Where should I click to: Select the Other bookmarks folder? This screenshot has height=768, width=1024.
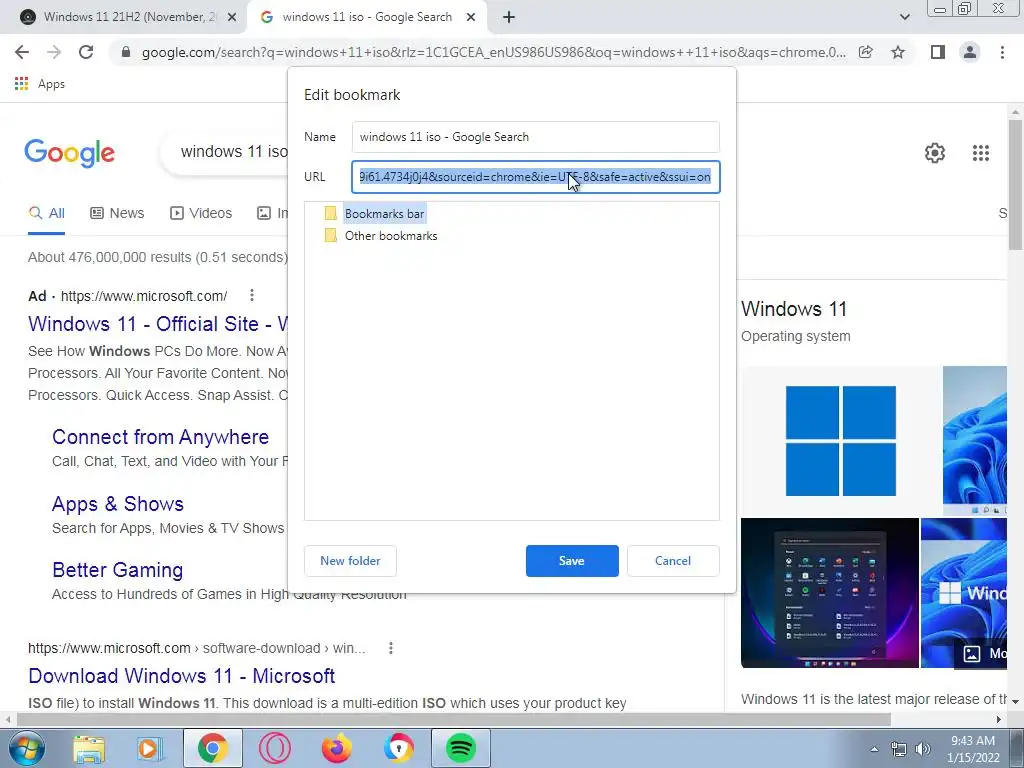click(381, 236)
